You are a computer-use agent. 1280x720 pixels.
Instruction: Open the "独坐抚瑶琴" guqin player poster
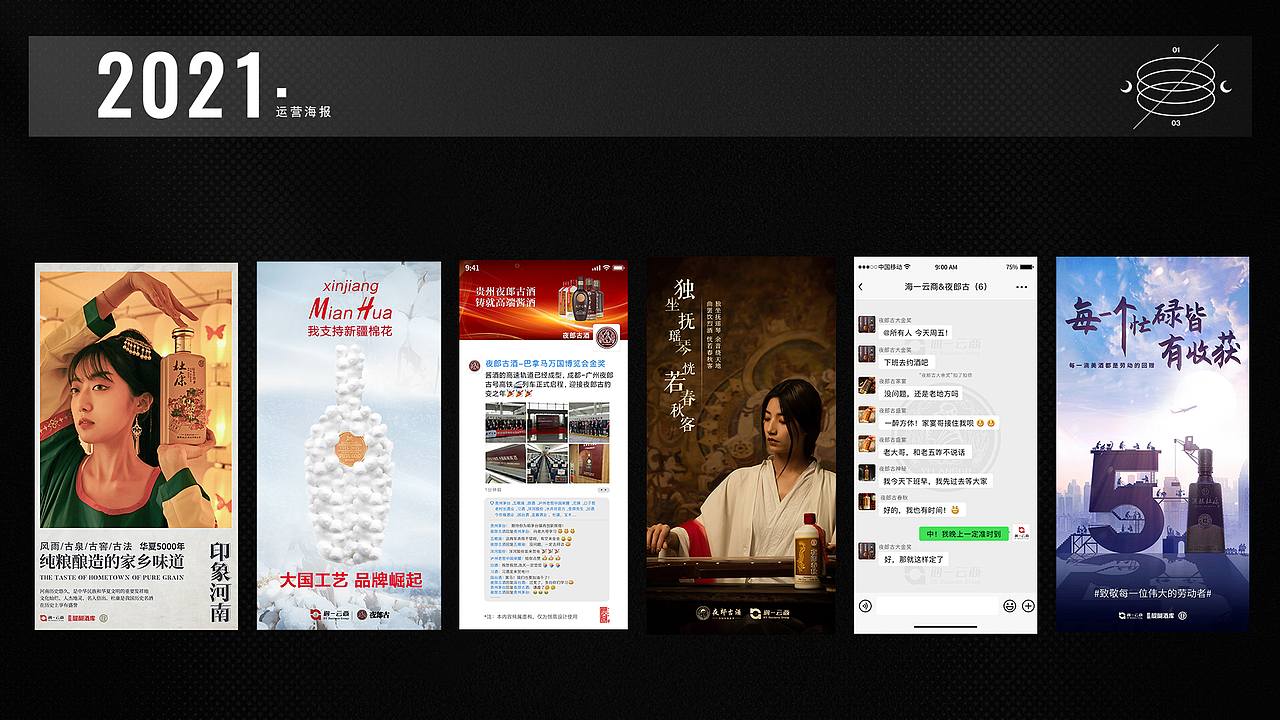pyautogui.click(x=741, y=445)
